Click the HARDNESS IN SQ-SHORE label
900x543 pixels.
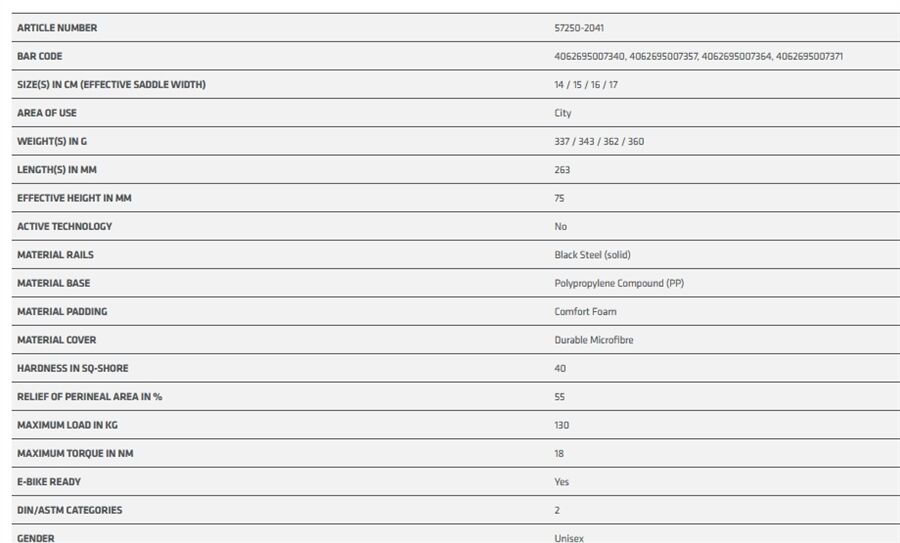pyautogui.click(x=73, y=368)
